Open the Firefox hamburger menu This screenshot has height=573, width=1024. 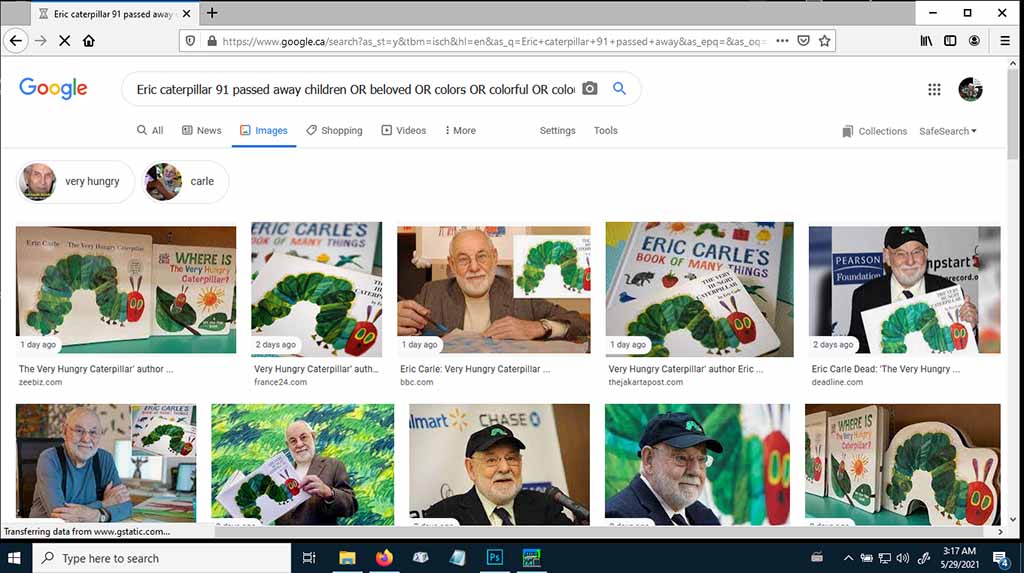click(1005, 41)
